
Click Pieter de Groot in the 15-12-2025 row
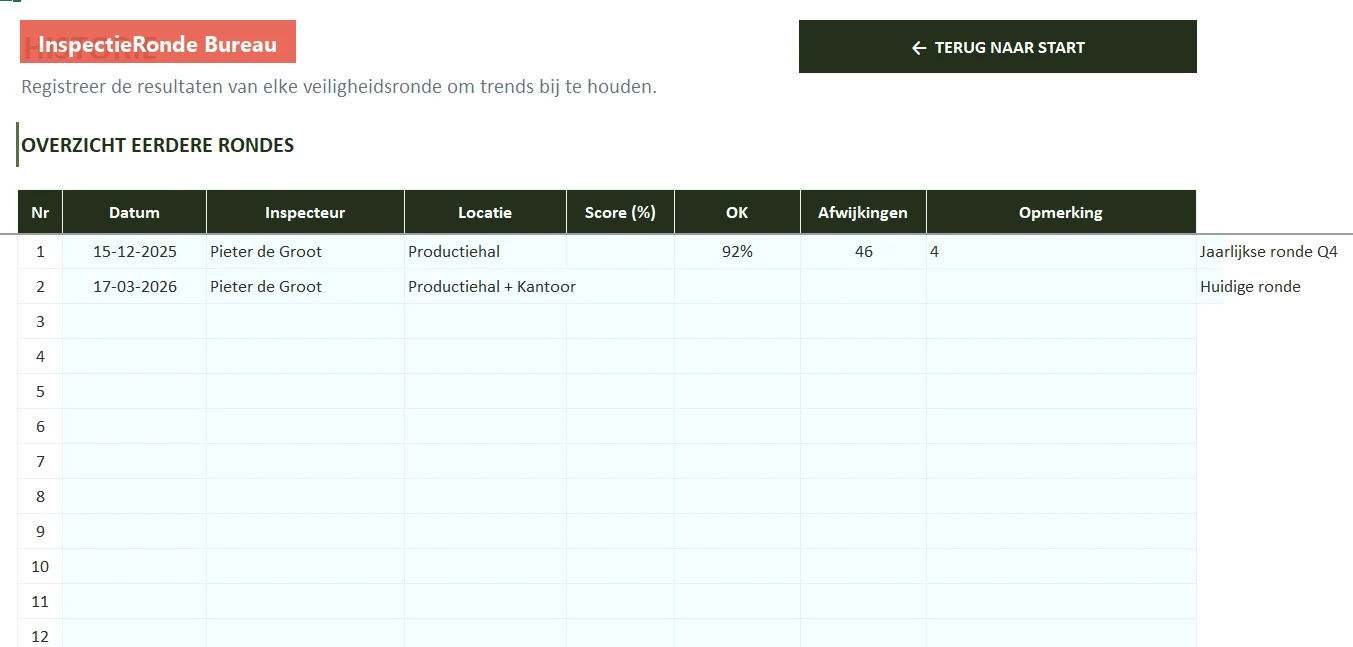click(x=305, y=252)
